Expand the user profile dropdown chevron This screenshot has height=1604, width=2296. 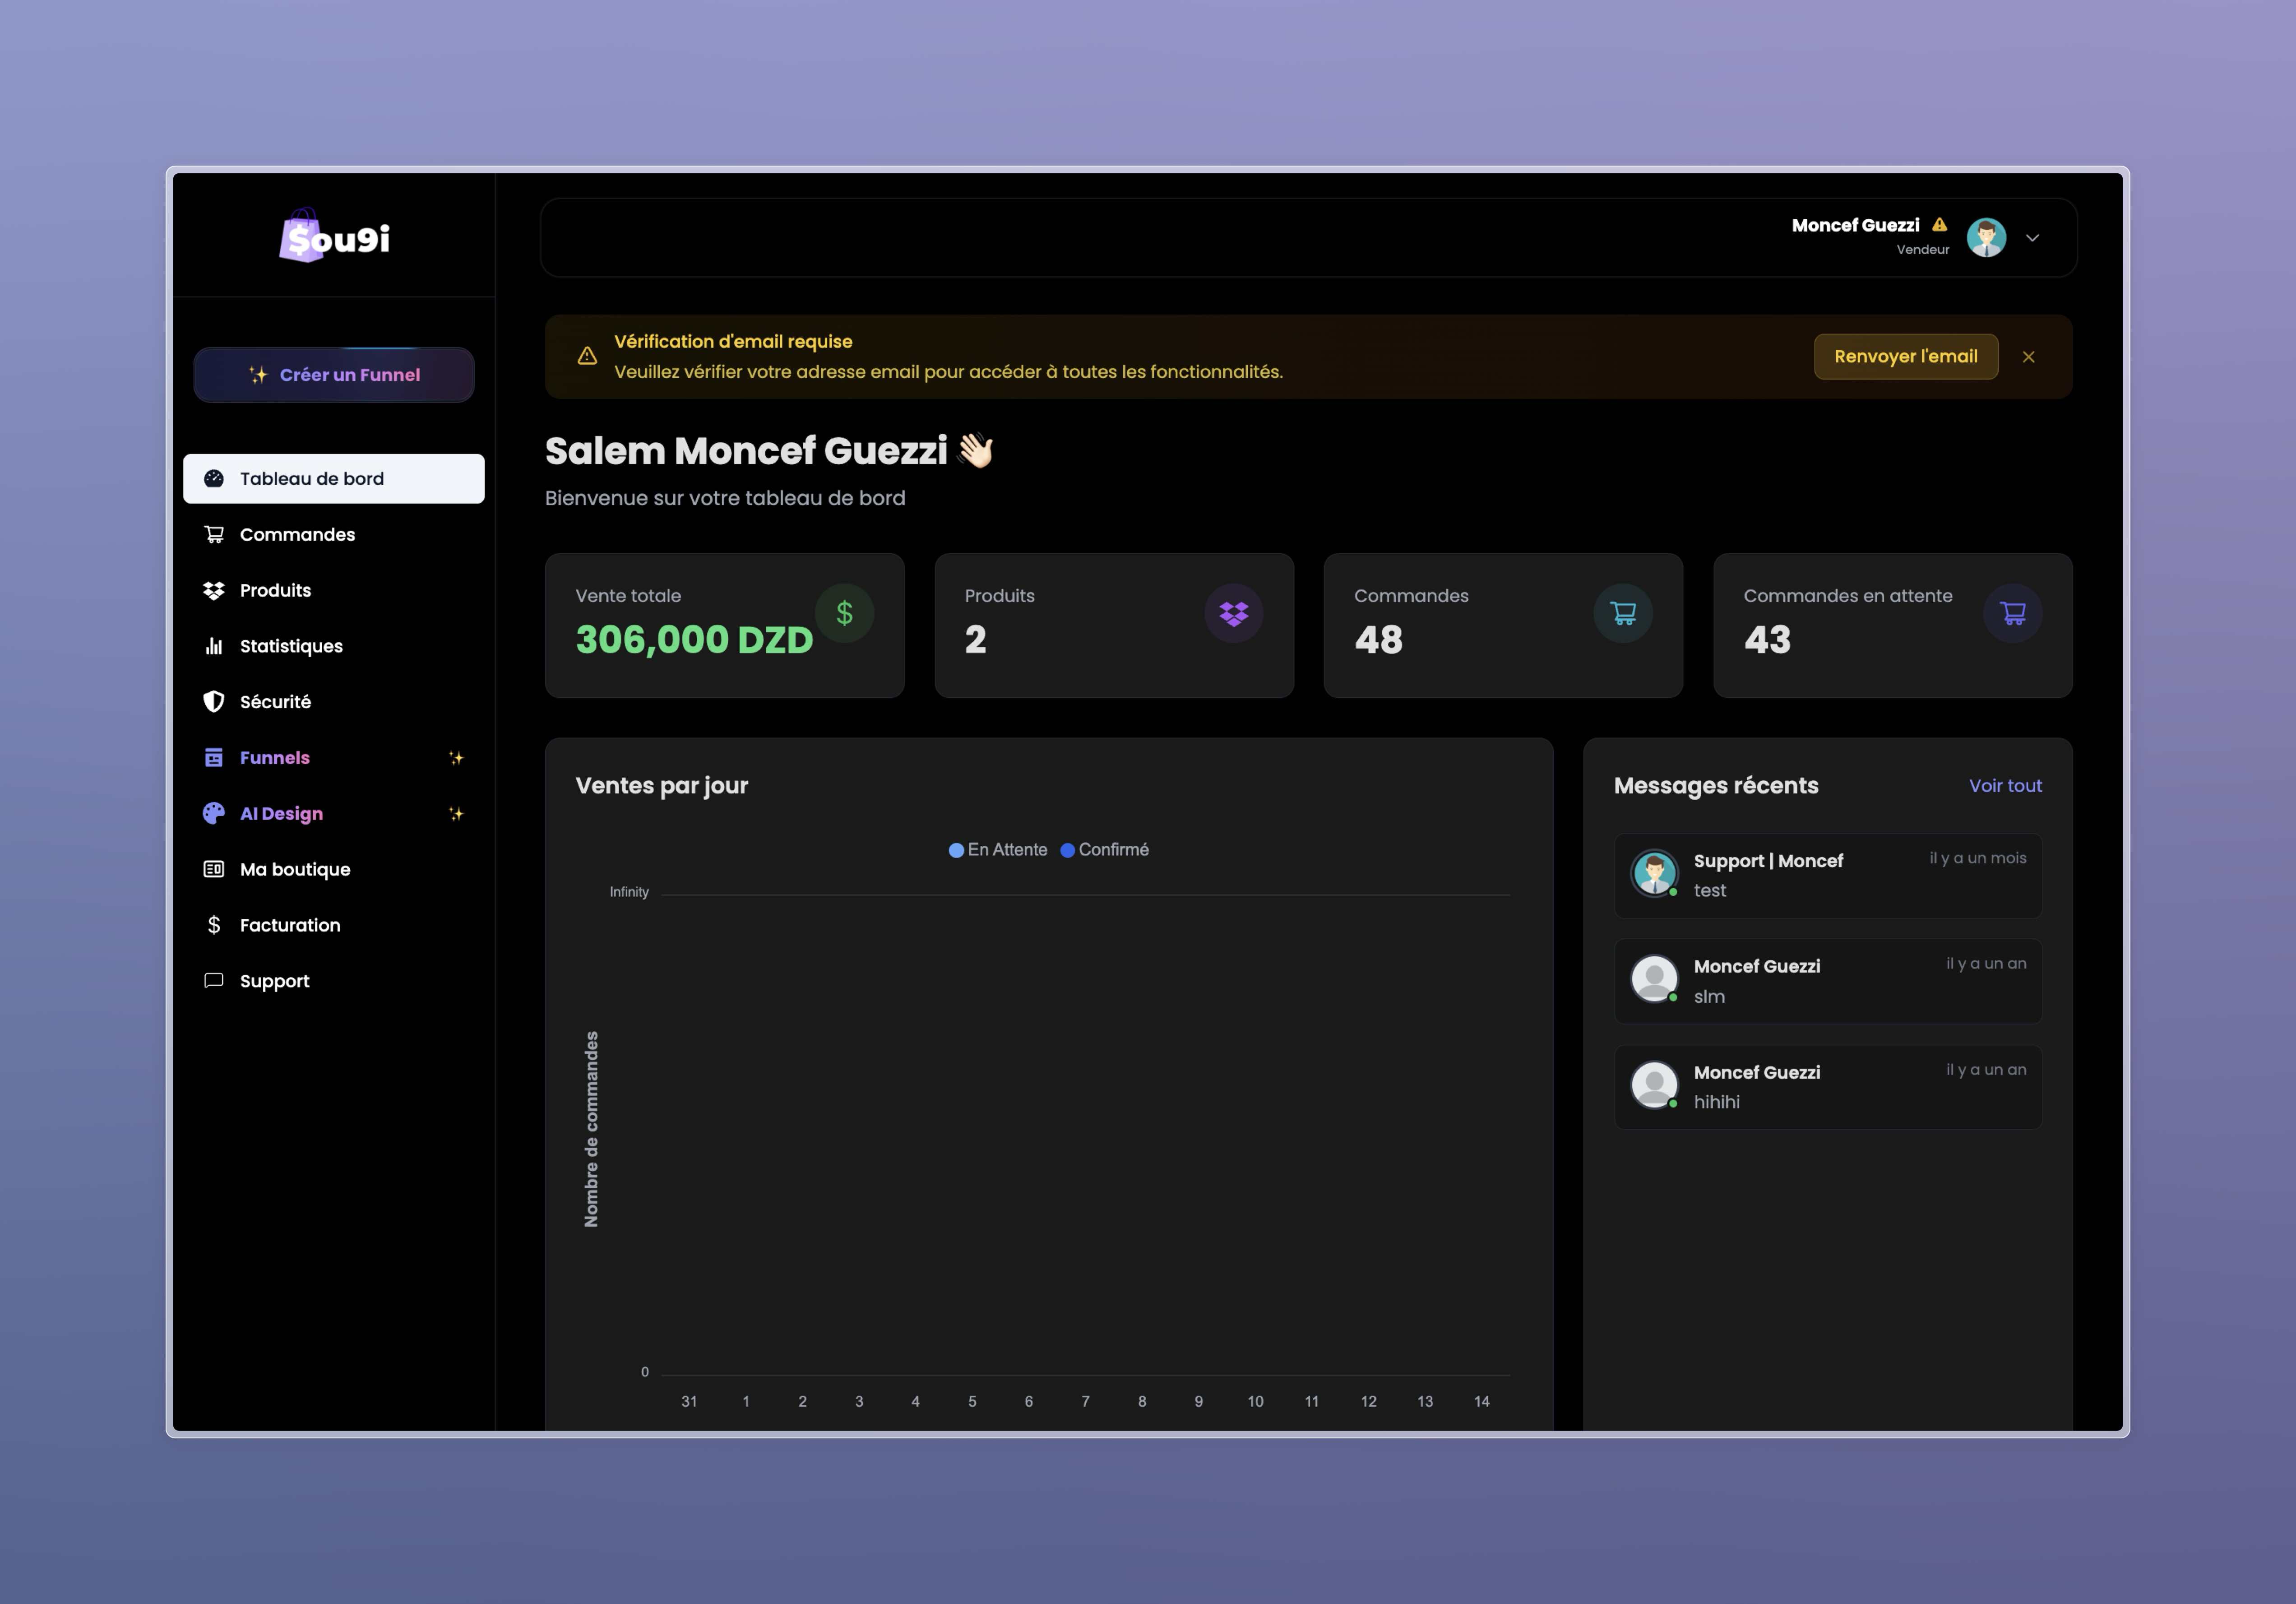coord(2032,238)
